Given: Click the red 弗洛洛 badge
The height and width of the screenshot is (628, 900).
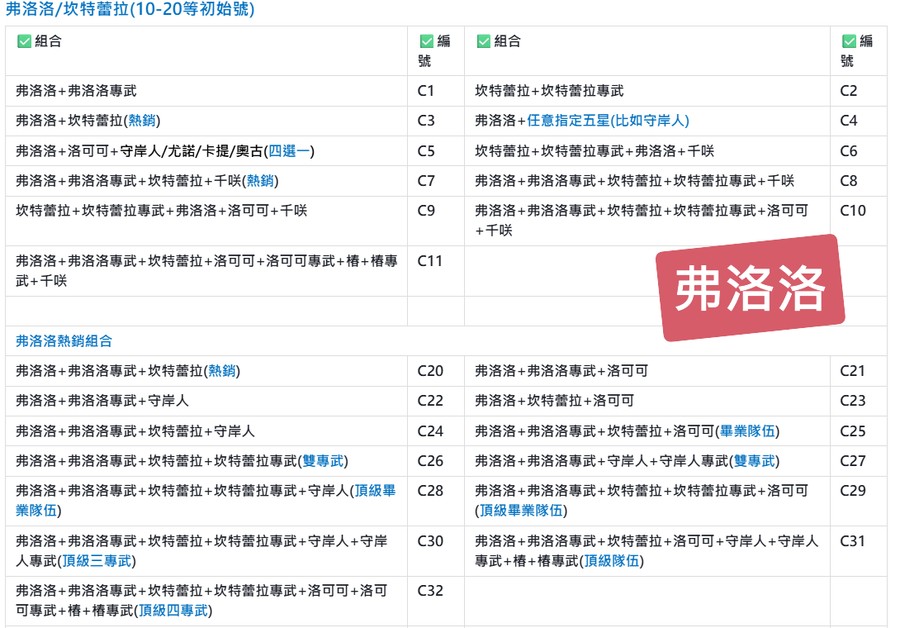Looking at the screenshot, I should (x=749, y=289).
